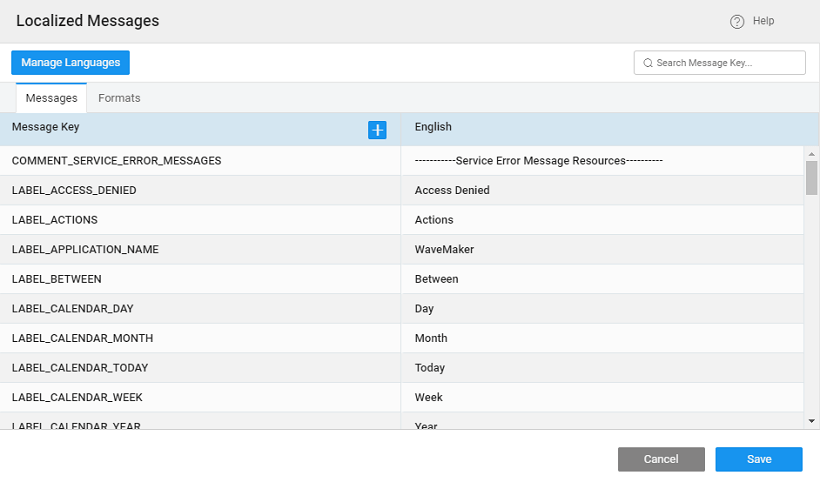
Task: Click the Help question mark icon
Action: (x=737, y=22)
